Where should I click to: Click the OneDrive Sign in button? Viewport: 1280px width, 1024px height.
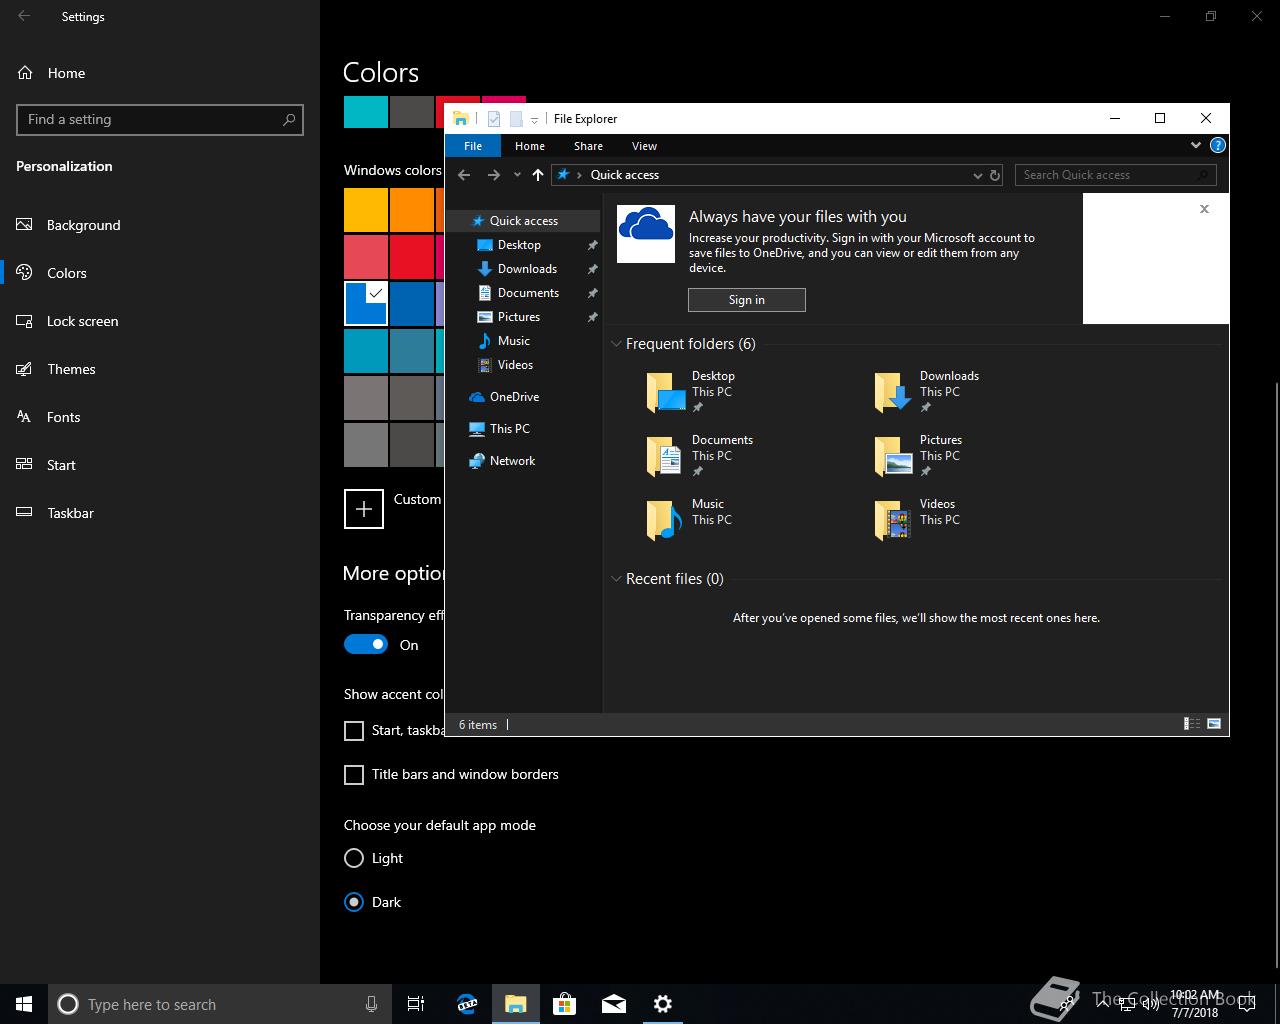click(746, 300)
